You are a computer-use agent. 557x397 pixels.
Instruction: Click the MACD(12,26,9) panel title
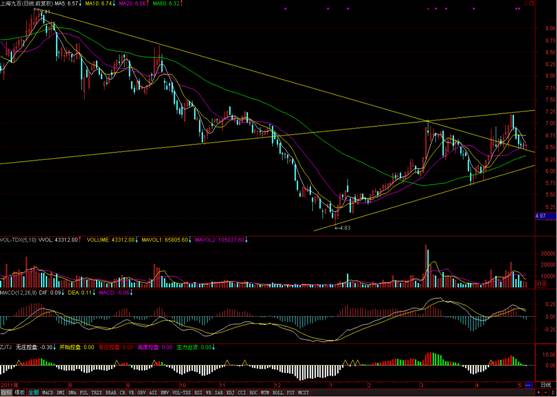[18, 293]
